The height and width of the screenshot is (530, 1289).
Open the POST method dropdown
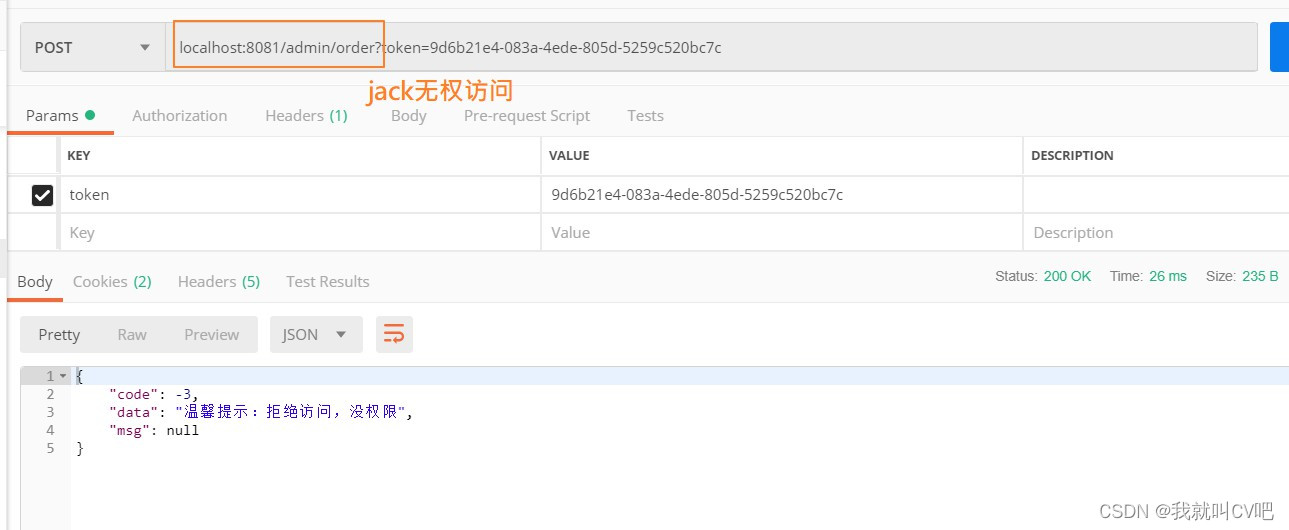pyautogui.click(x=93, y=47)
